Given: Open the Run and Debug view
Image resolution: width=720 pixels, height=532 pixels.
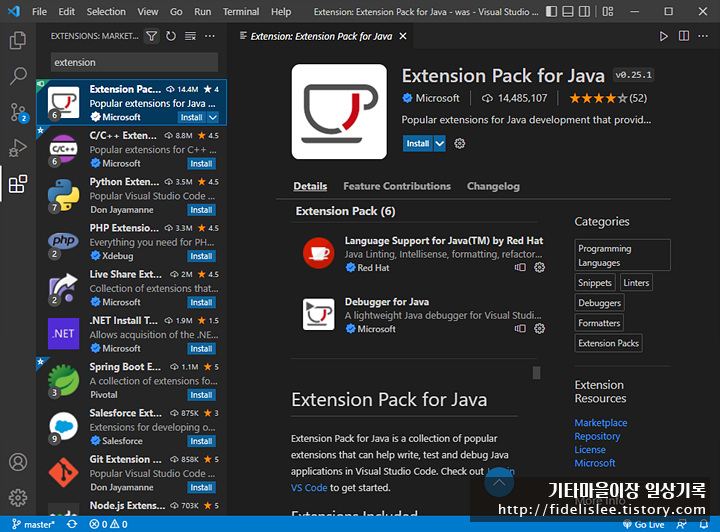Looking at the screenshot, I should click(18, 148).
